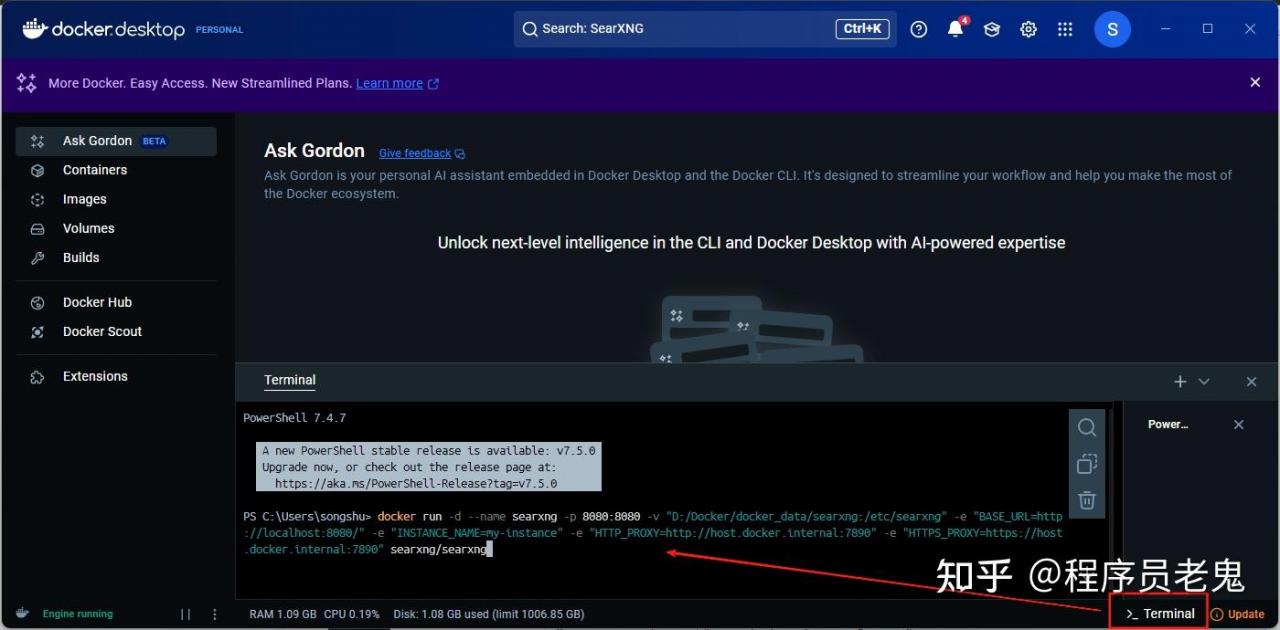The width and height of the screenshot is (1280, 630).
Task: Click the Ctrl+K shortcut badge
Action: tap(862, 29)
